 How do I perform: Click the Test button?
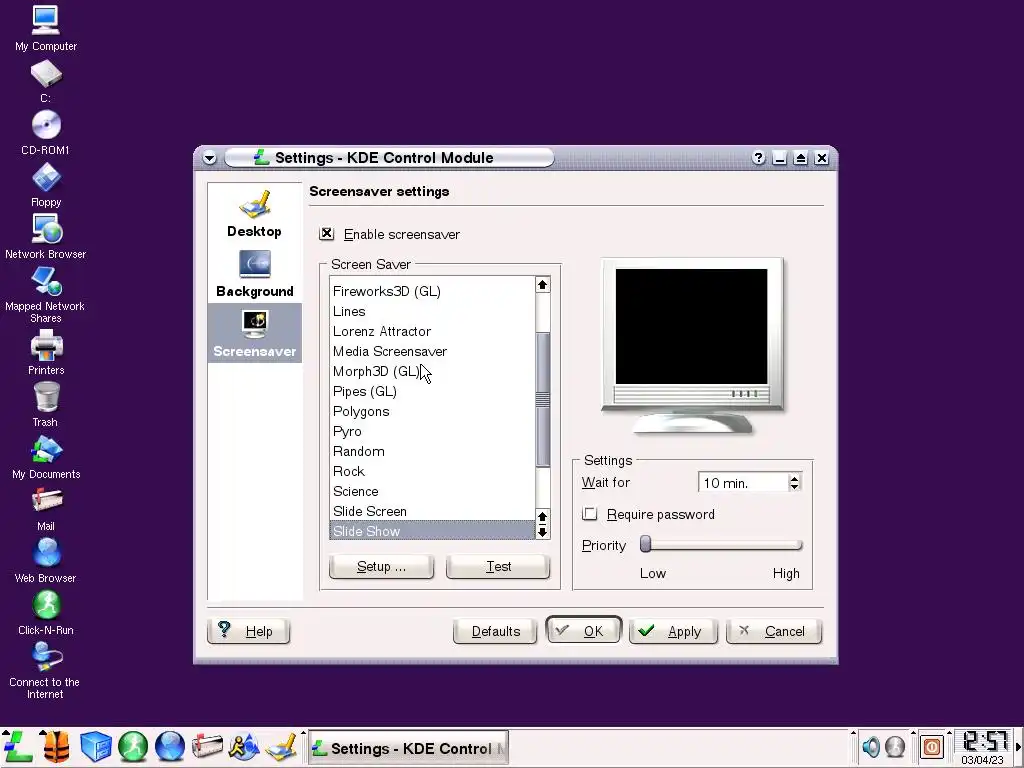point(498,566)
